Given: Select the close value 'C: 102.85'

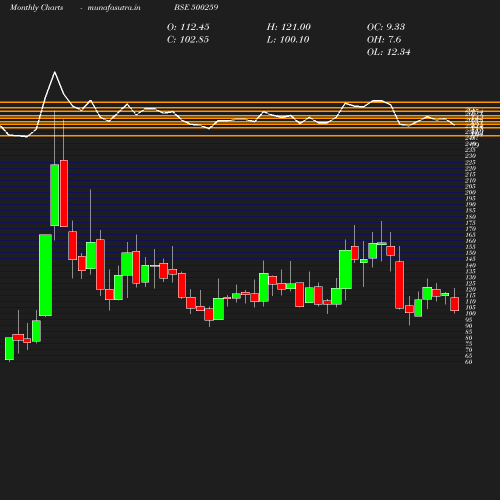Looking at the screenshot, I should [188, 40].
